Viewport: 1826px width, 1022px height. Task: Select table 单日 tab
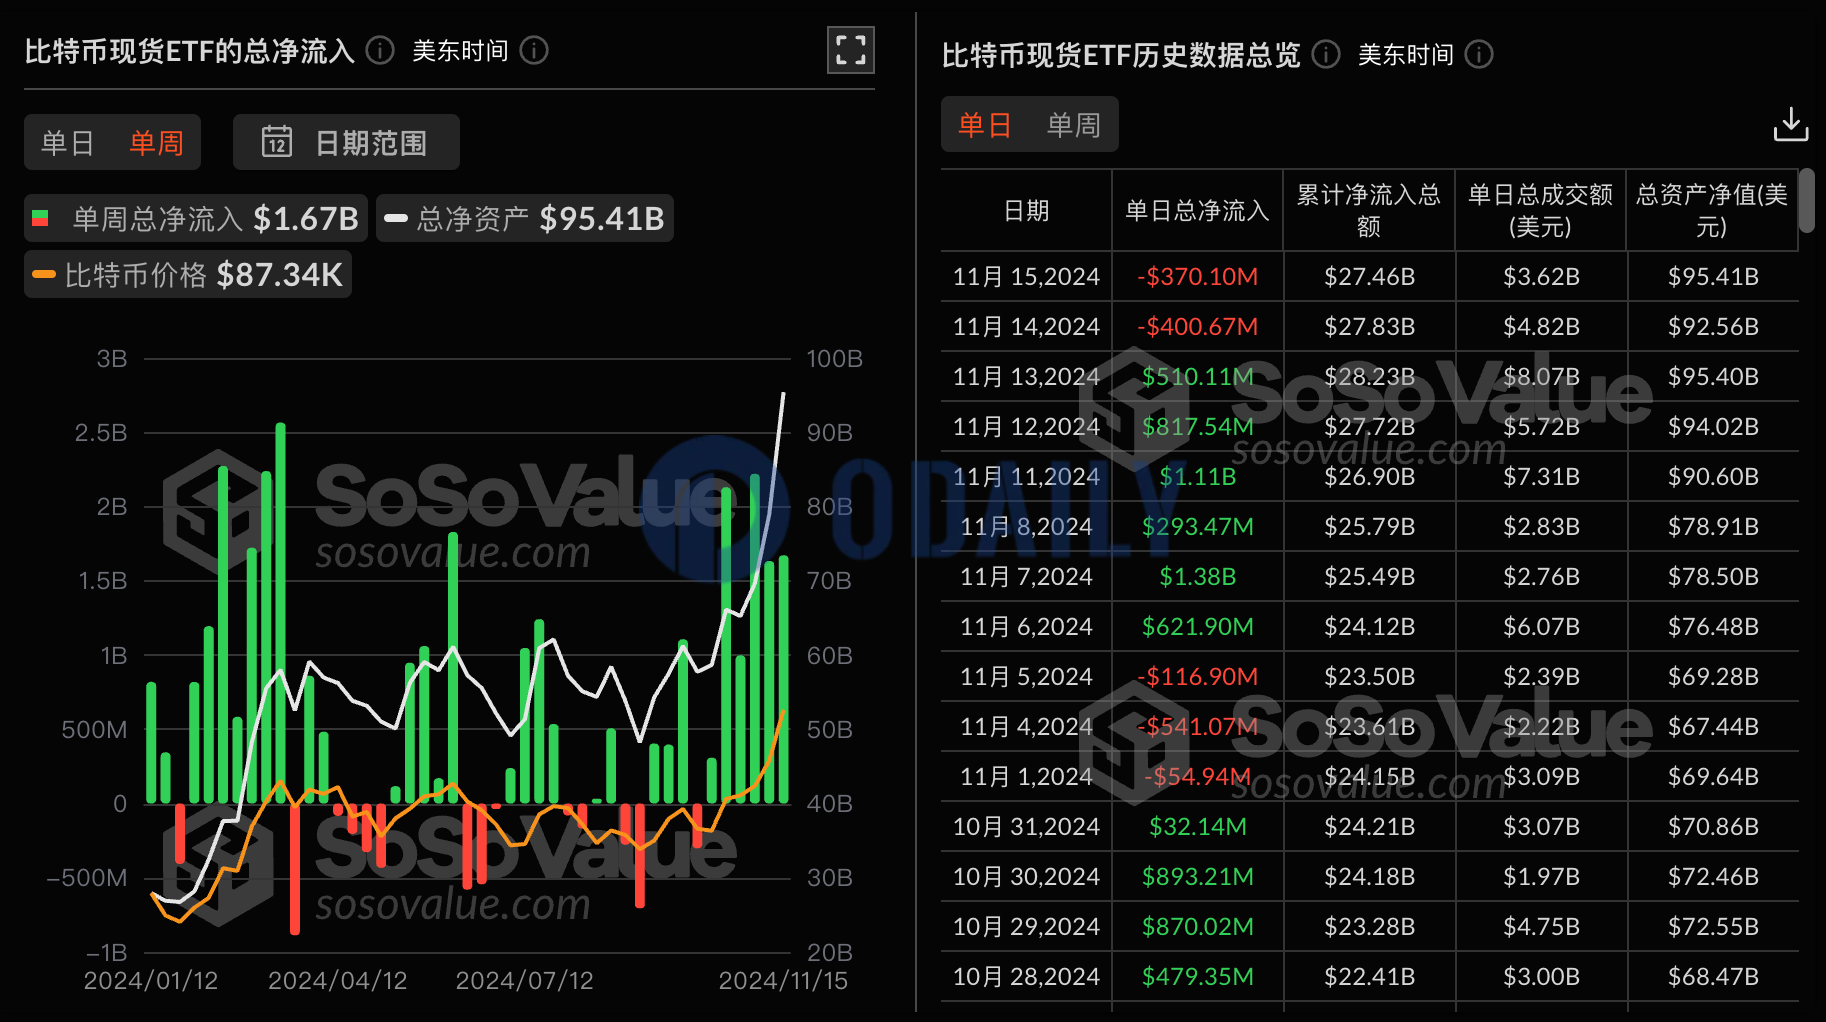984,125
